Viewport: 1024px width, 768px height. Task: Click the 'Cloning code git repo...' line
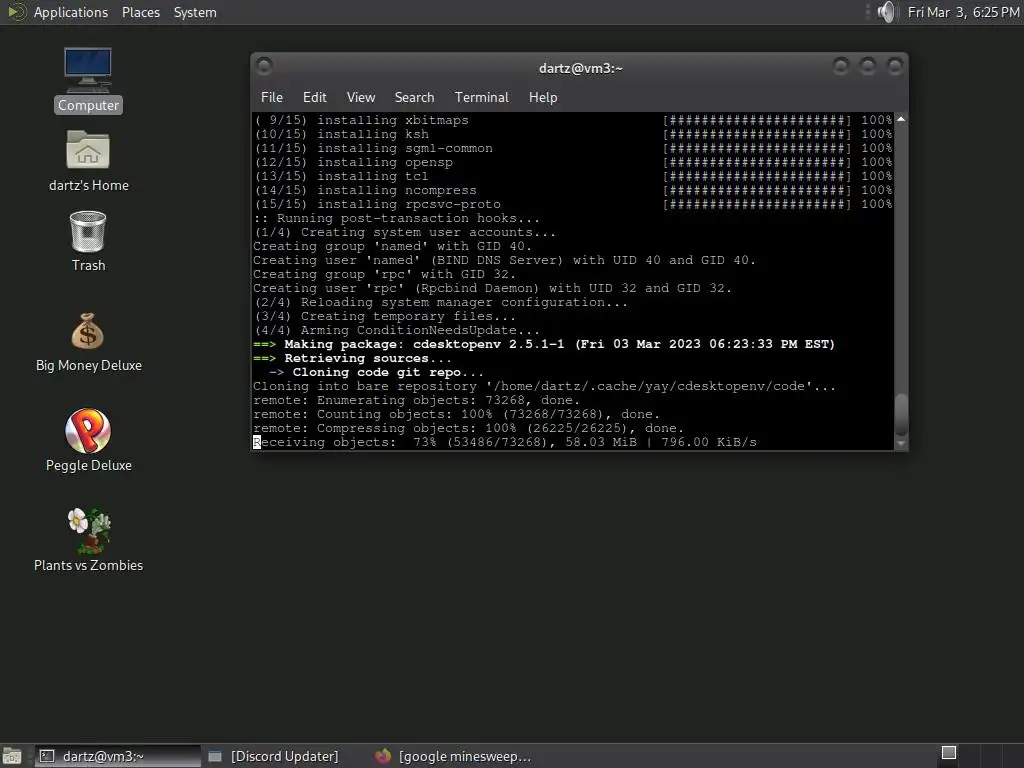click(x=376, y=372)
